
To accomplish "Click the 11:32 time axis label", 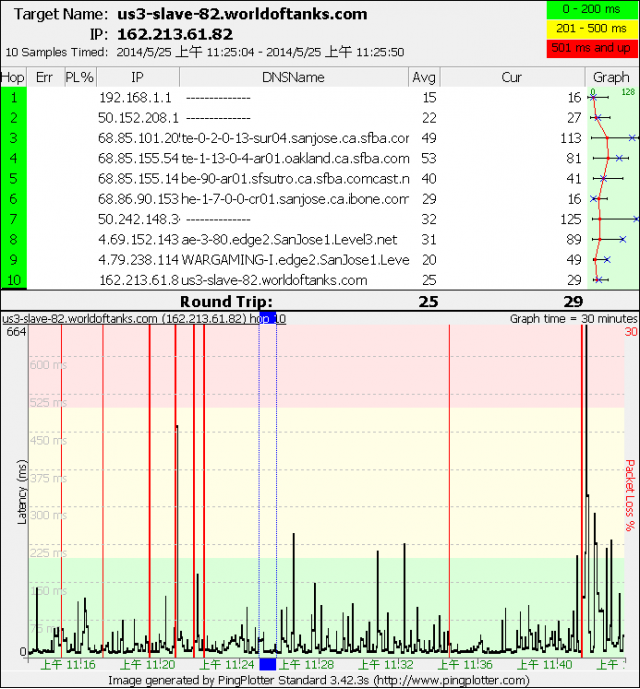I will point(386,664).
